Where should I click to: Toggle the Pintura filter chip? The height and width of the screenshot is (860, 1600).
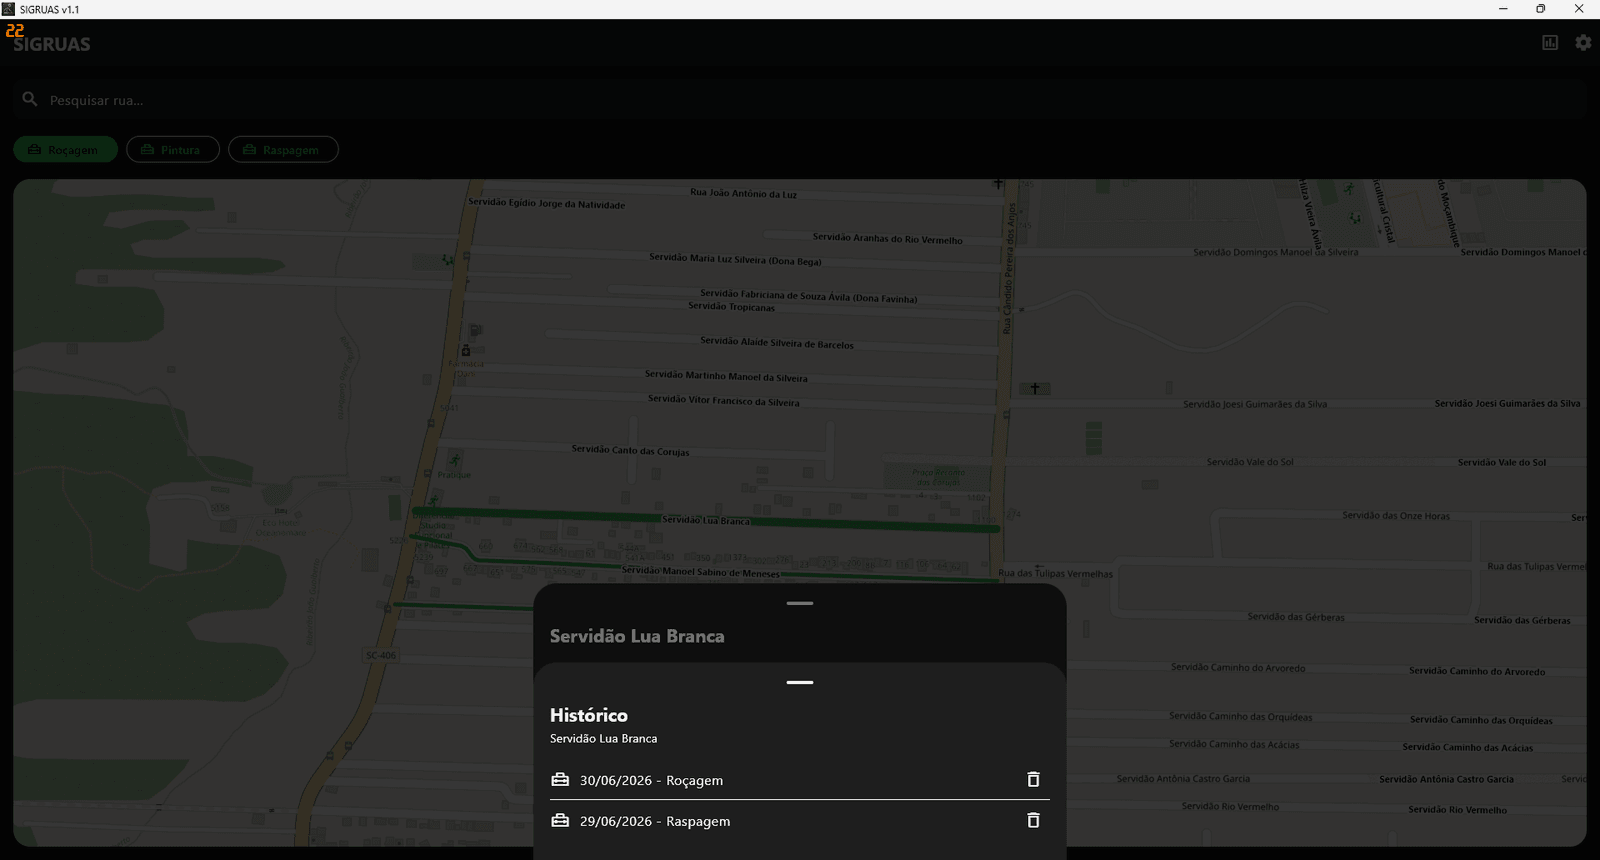(173, 150)
